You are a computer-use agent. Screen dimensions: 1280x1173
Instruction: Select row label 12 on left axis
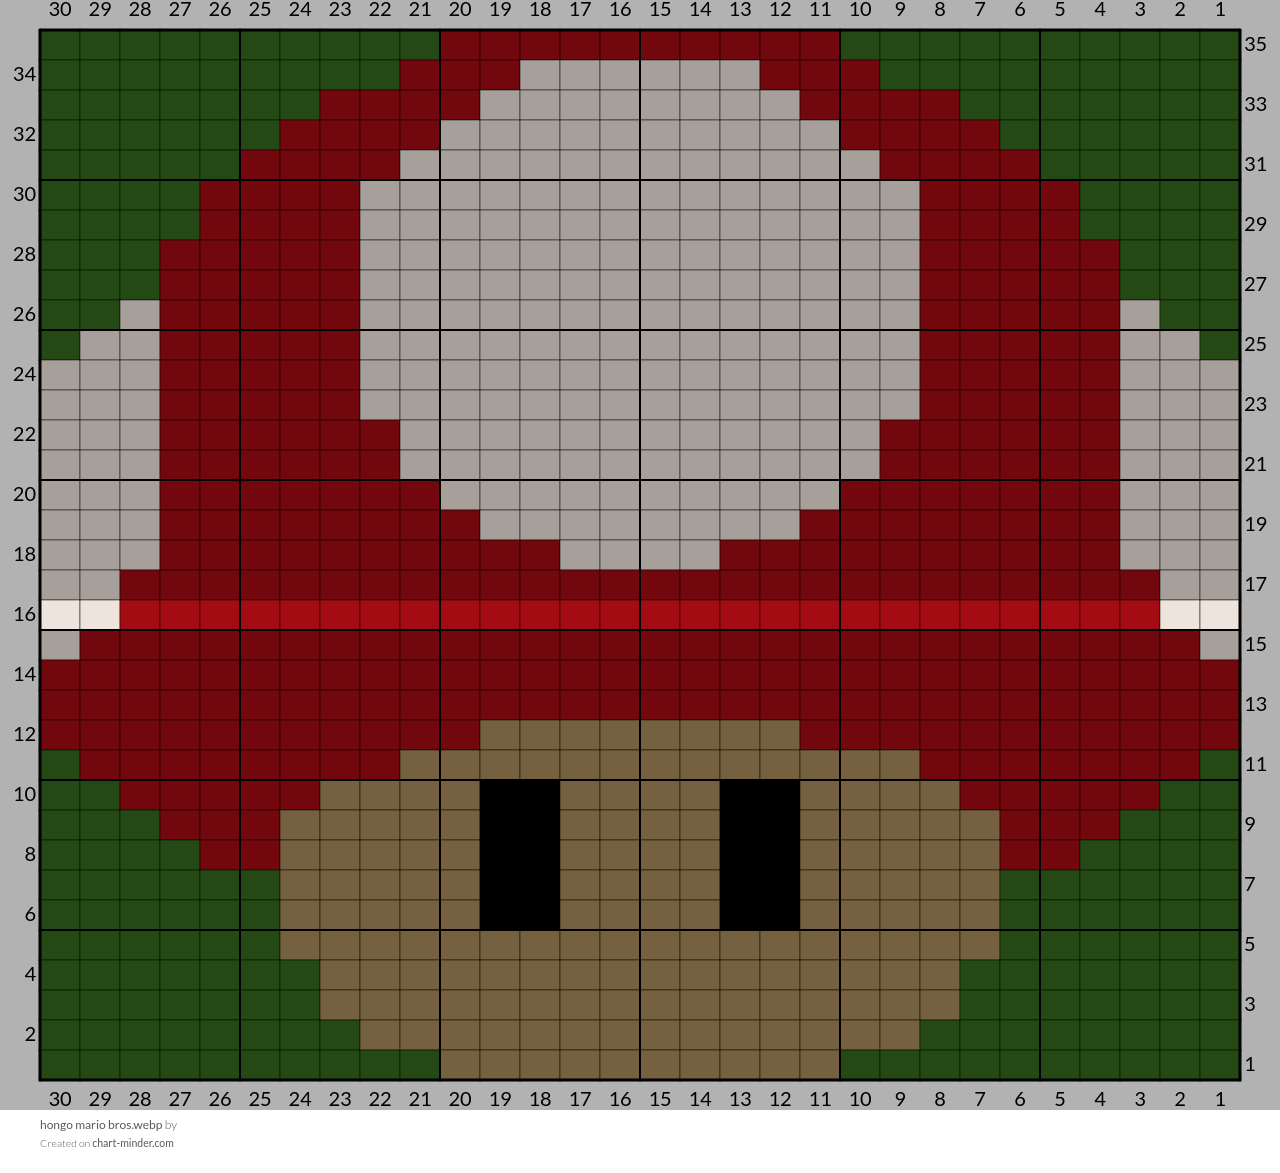[x=25, y=734]
